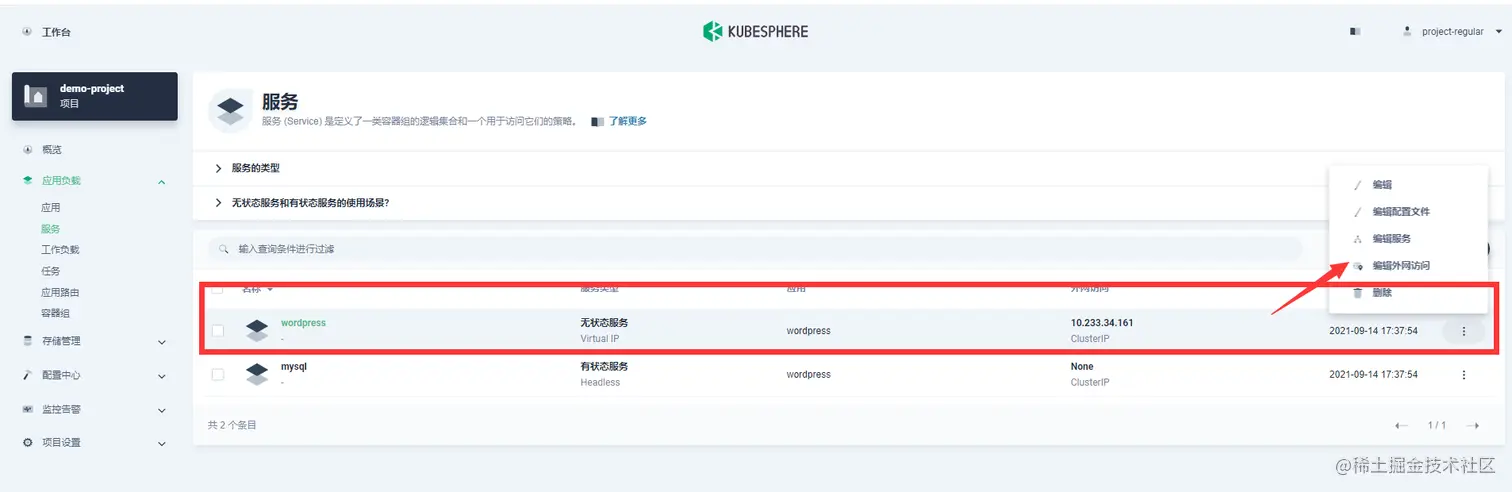This screenshot has width=1512, height=492.
Task: Open the project-regular user dropdown
Action: tap(1454, 32)
